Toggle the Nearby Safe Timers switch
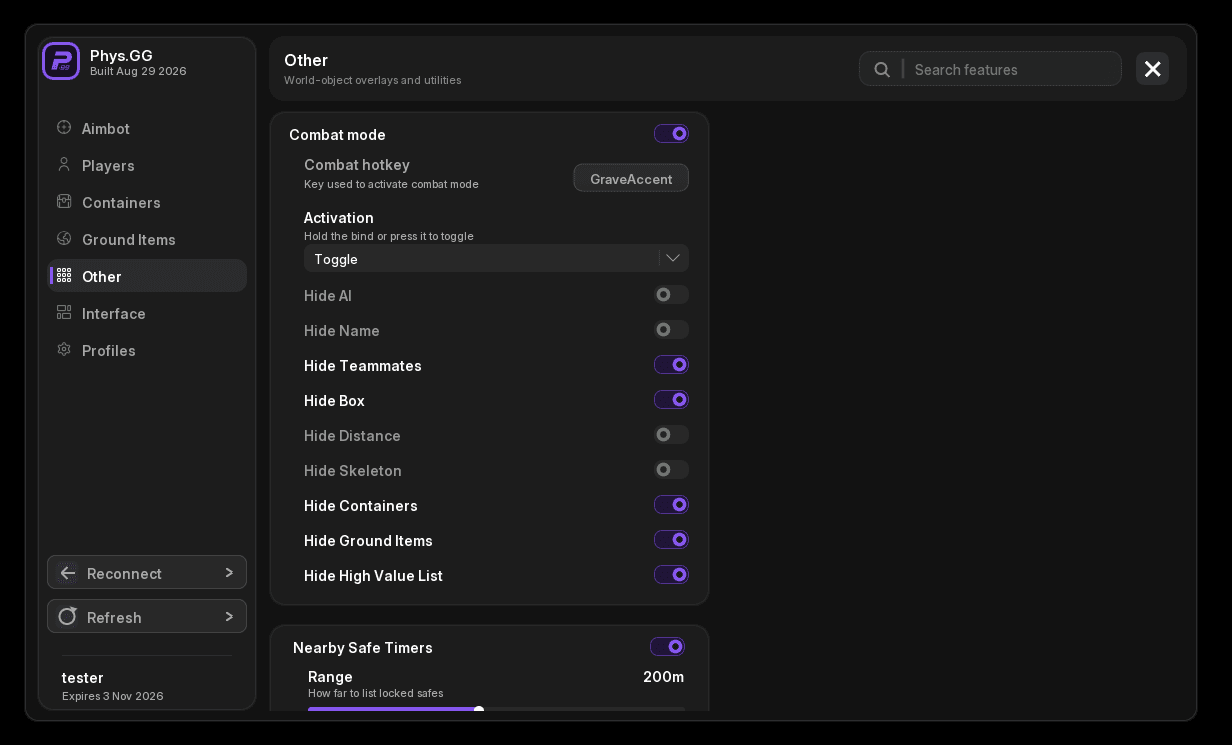This screenshot has width=1232, height=745. pos(667,647)
